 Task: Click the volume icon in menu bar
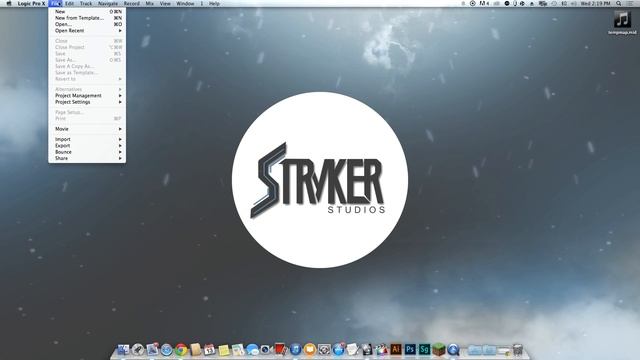pos(574,3)
